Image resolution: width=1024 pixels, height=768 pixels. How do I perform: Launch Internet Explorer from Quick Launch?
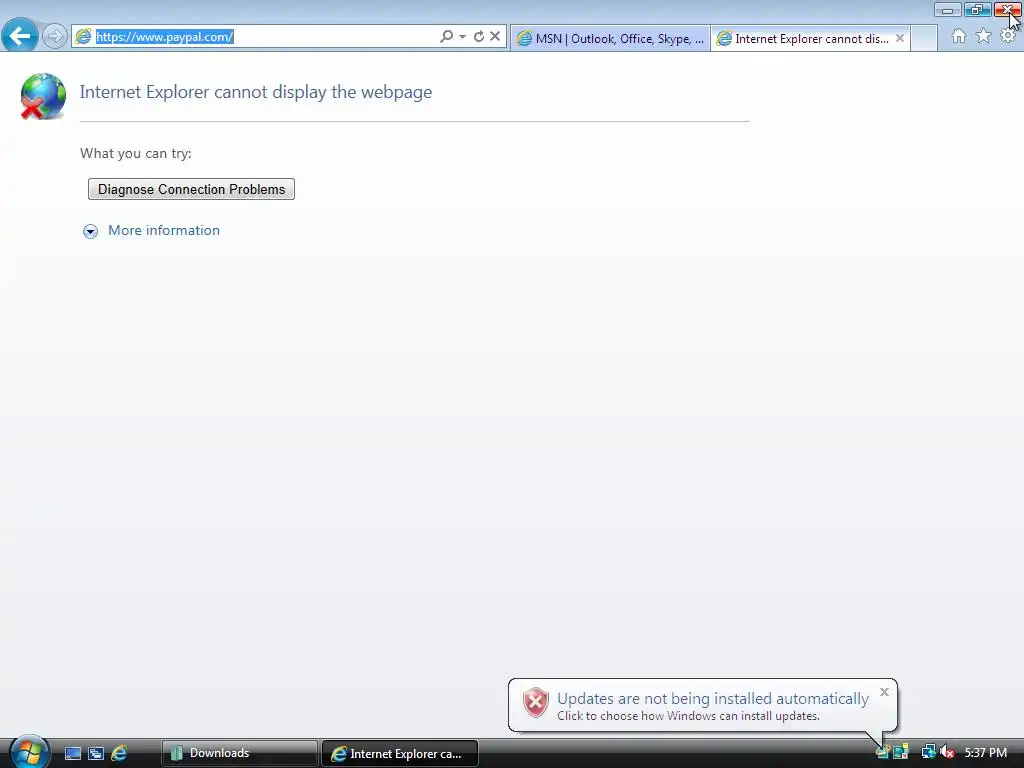[x=119, y=754]
